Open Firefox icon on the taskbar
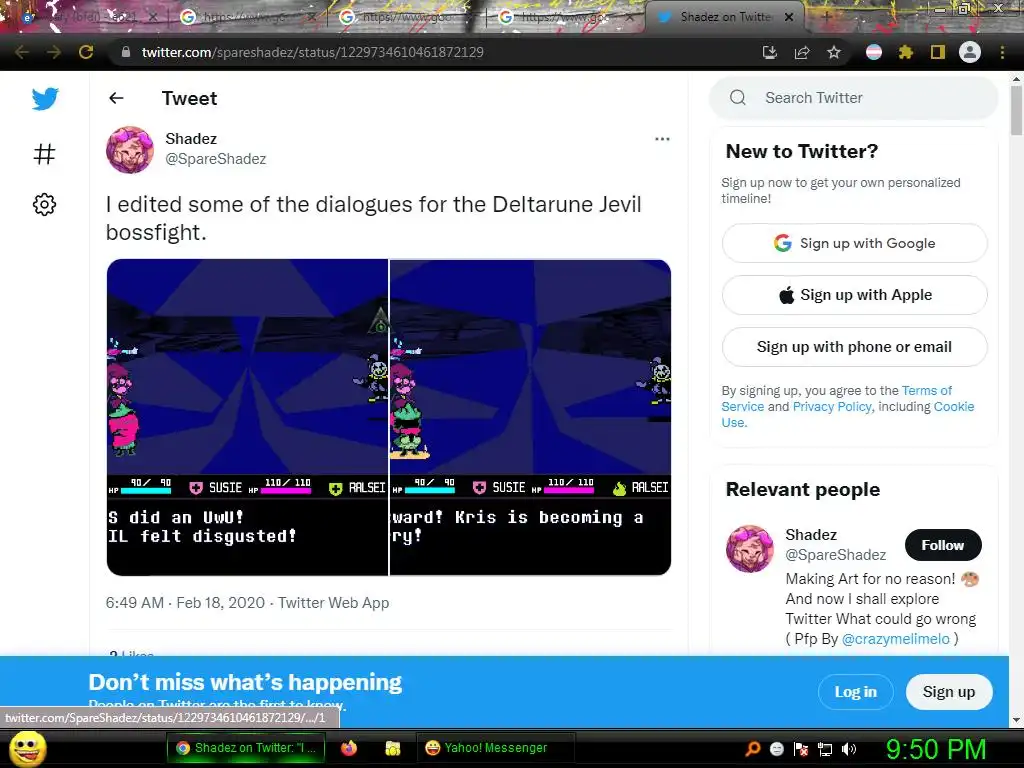The image size is (1024, 768). 349,748
